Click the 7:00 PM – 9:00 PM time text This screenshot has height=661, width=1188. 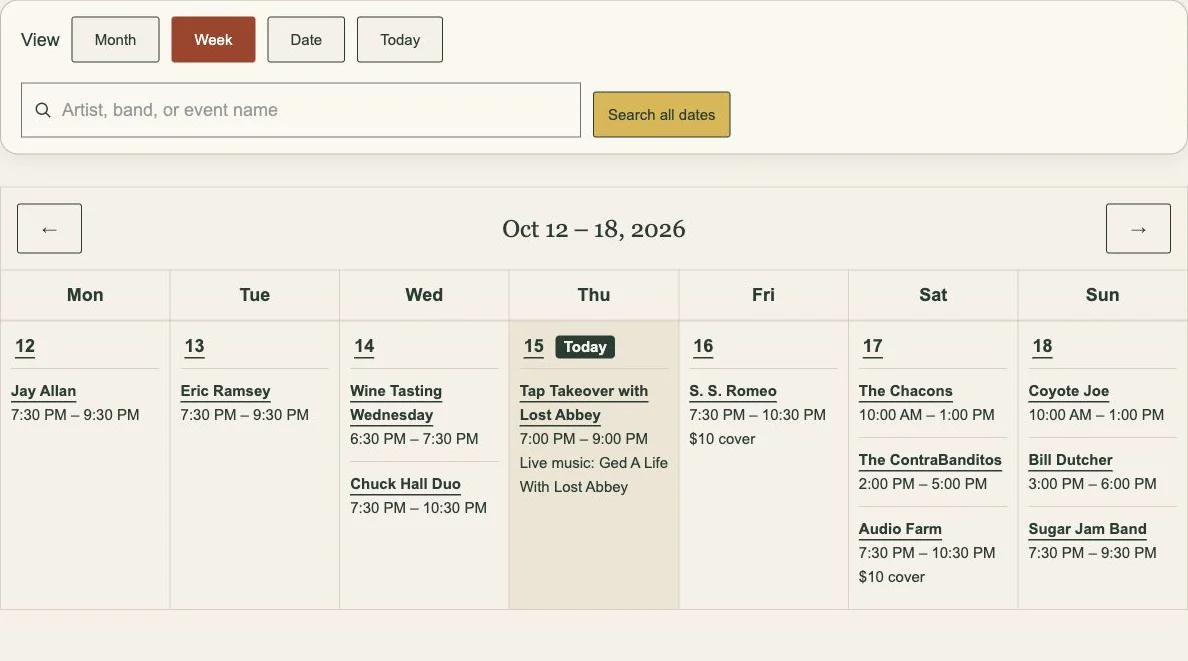583,439
